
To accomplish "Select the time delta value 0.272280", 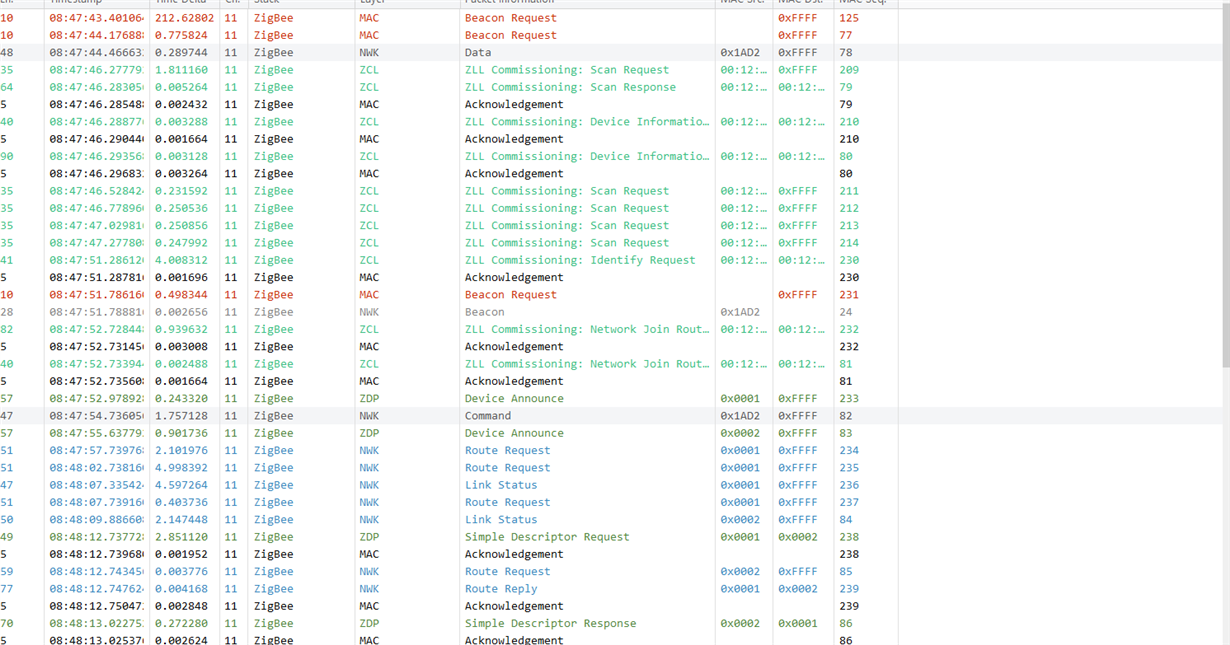I will click(x=182, y=623).
